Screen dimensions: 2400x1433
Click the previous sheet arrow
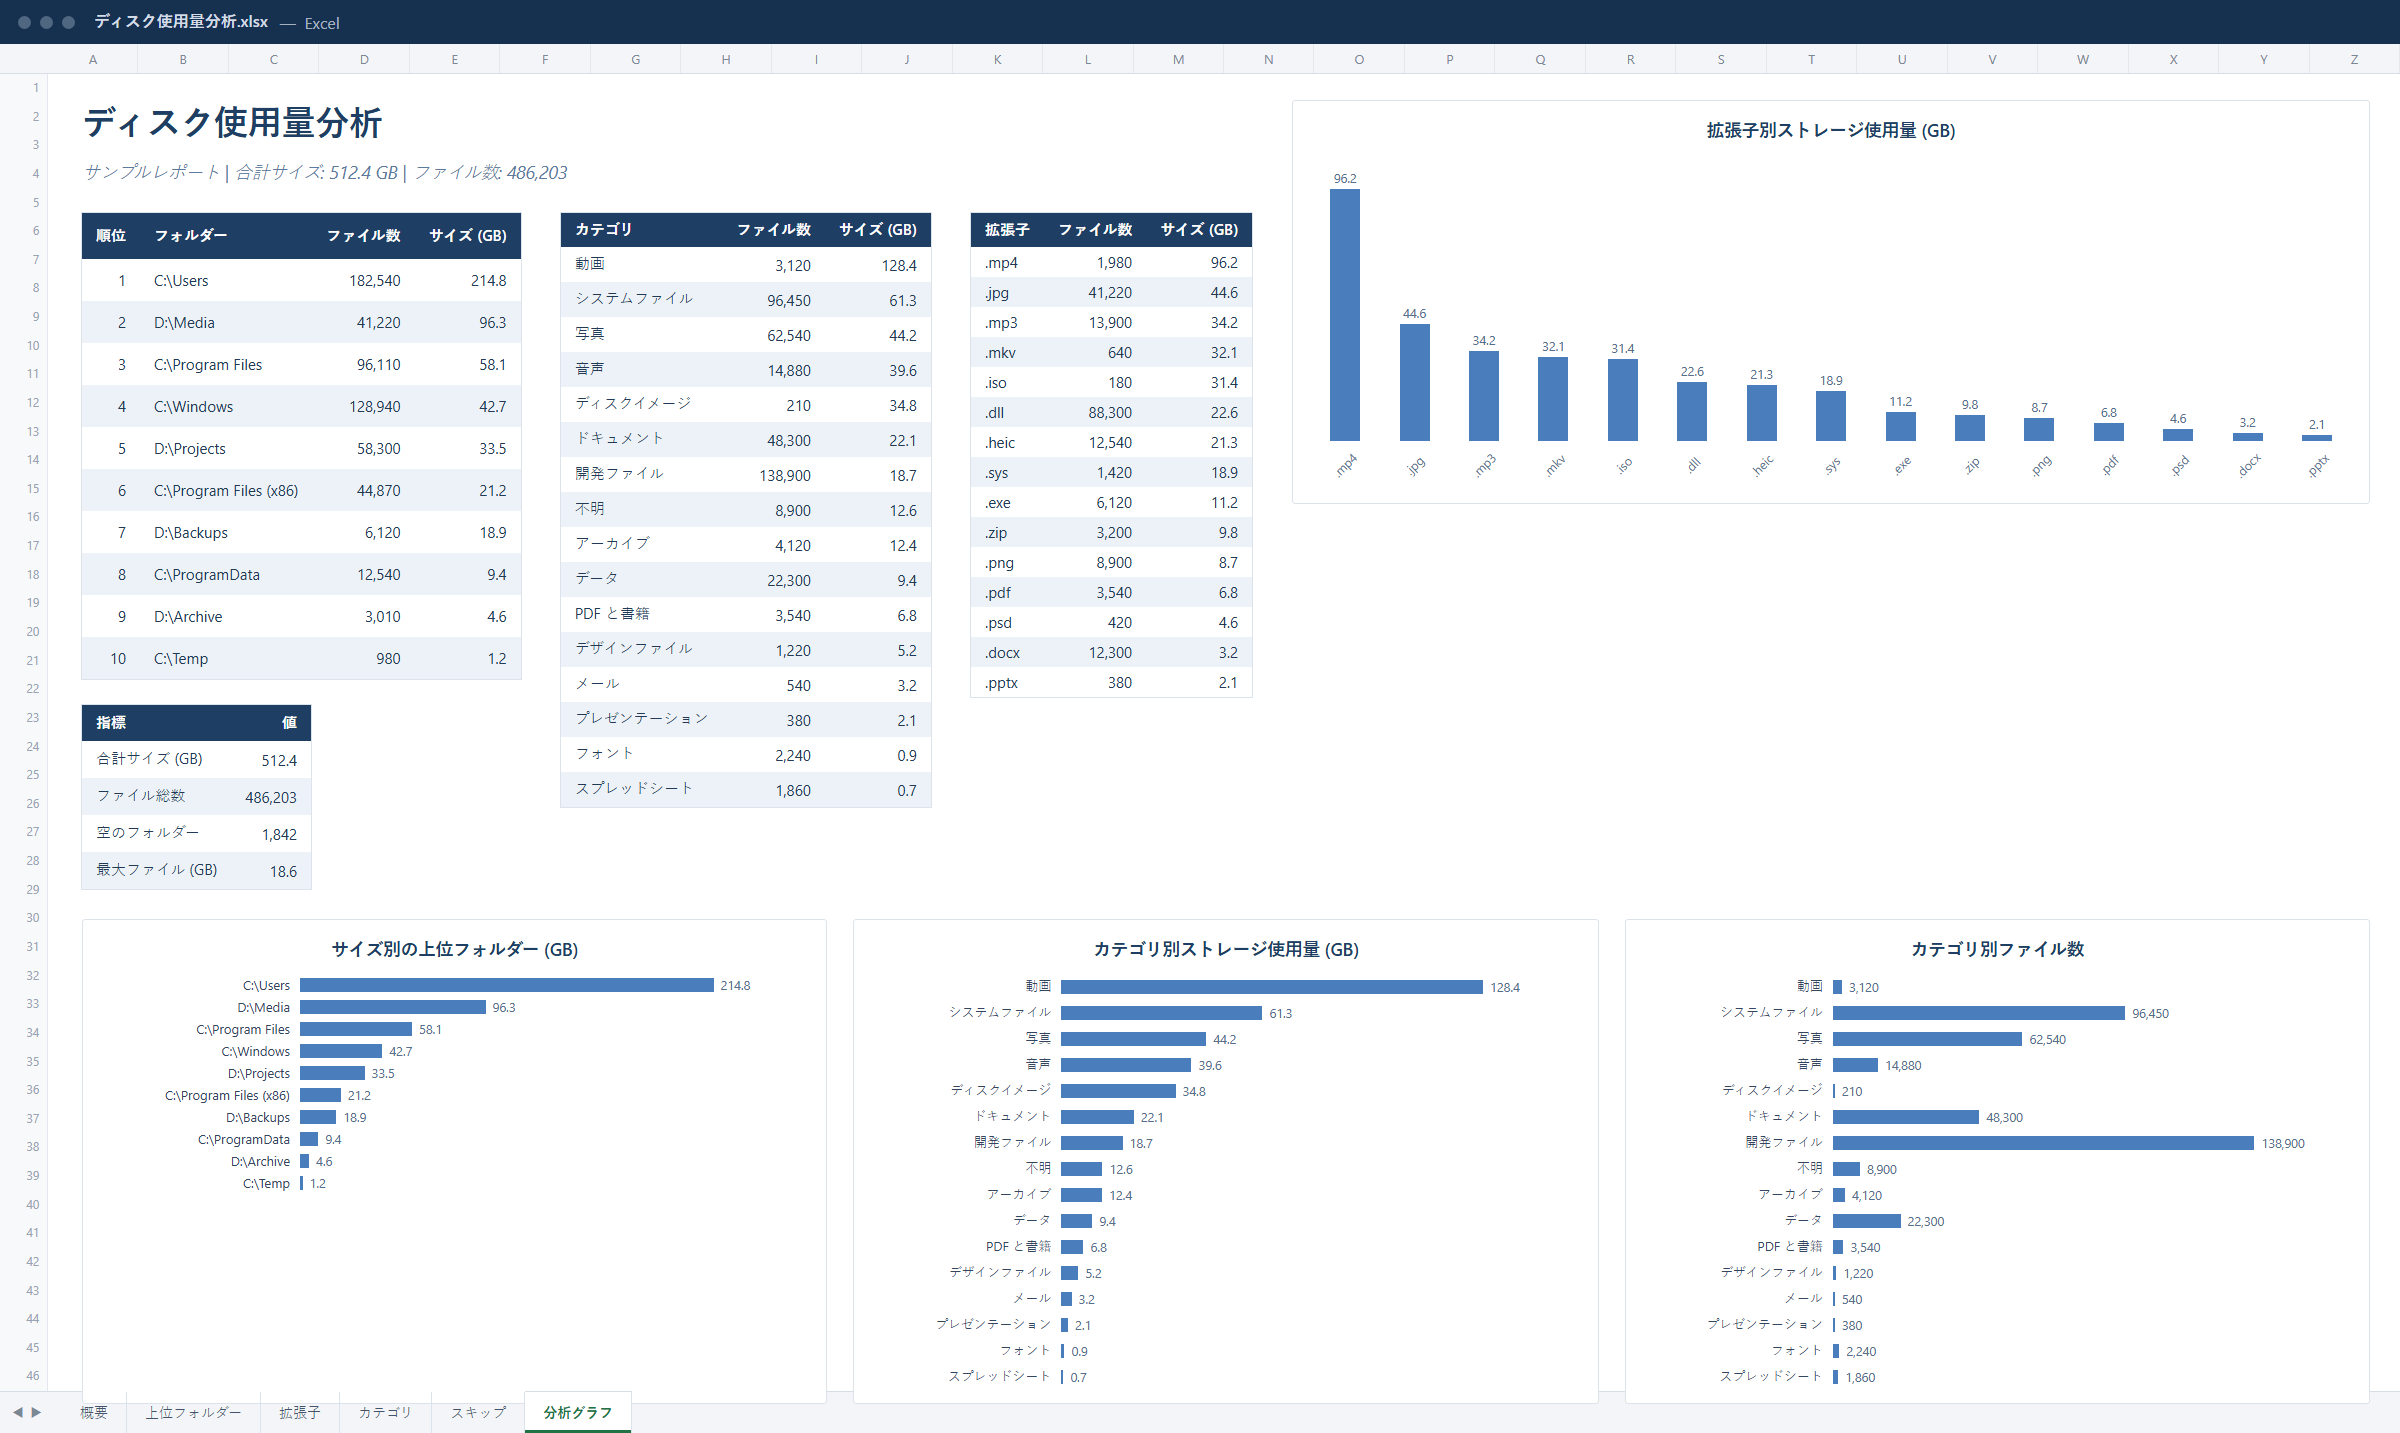pos(17,1412)
